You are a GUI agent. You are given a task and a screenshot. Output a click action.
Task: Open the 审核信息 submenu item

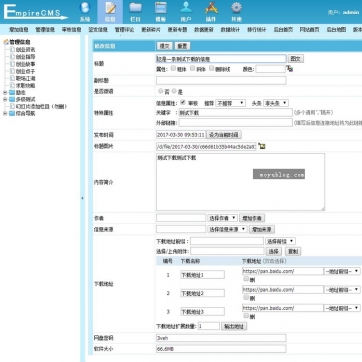(71, 30)
